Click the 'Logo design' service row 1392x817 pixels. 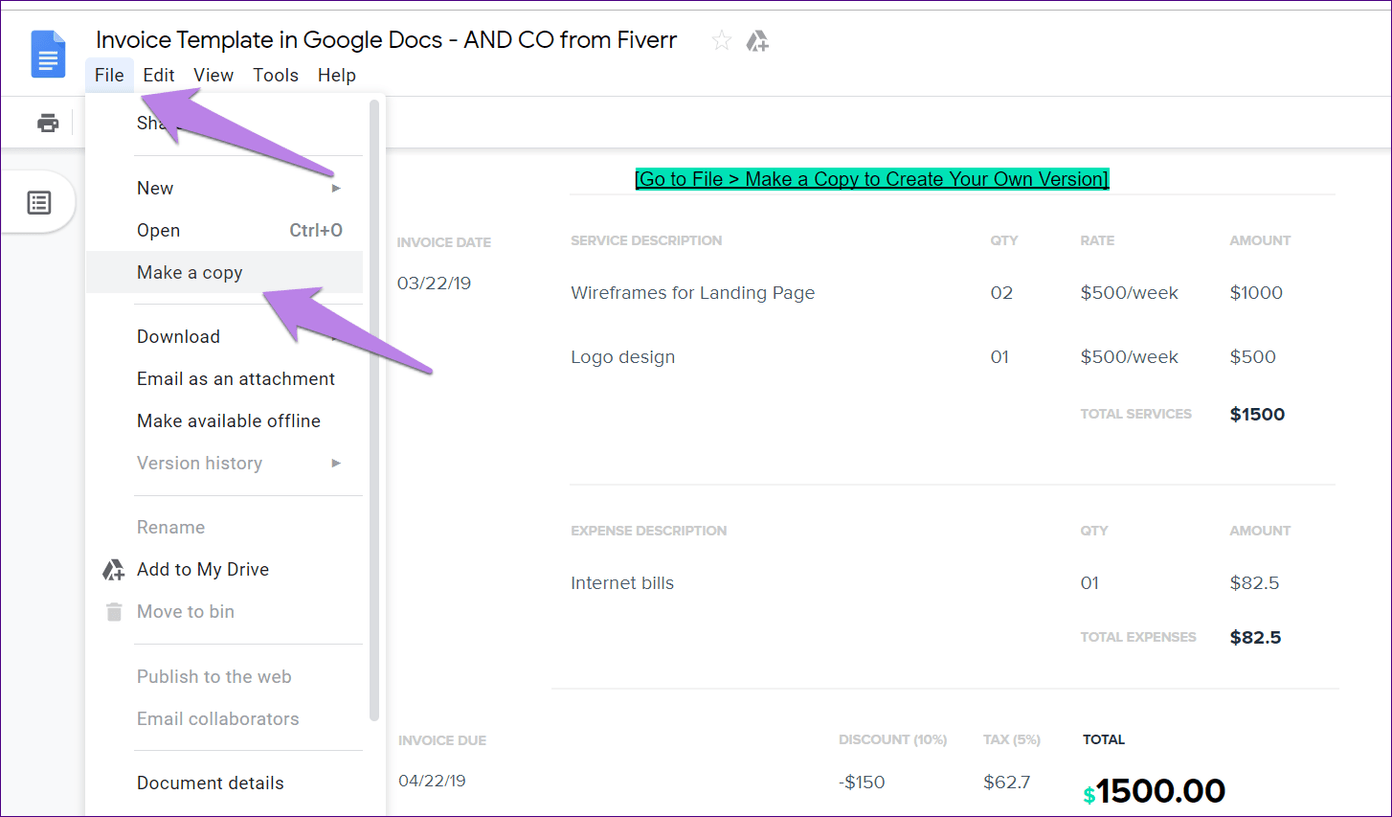[623, 357]
